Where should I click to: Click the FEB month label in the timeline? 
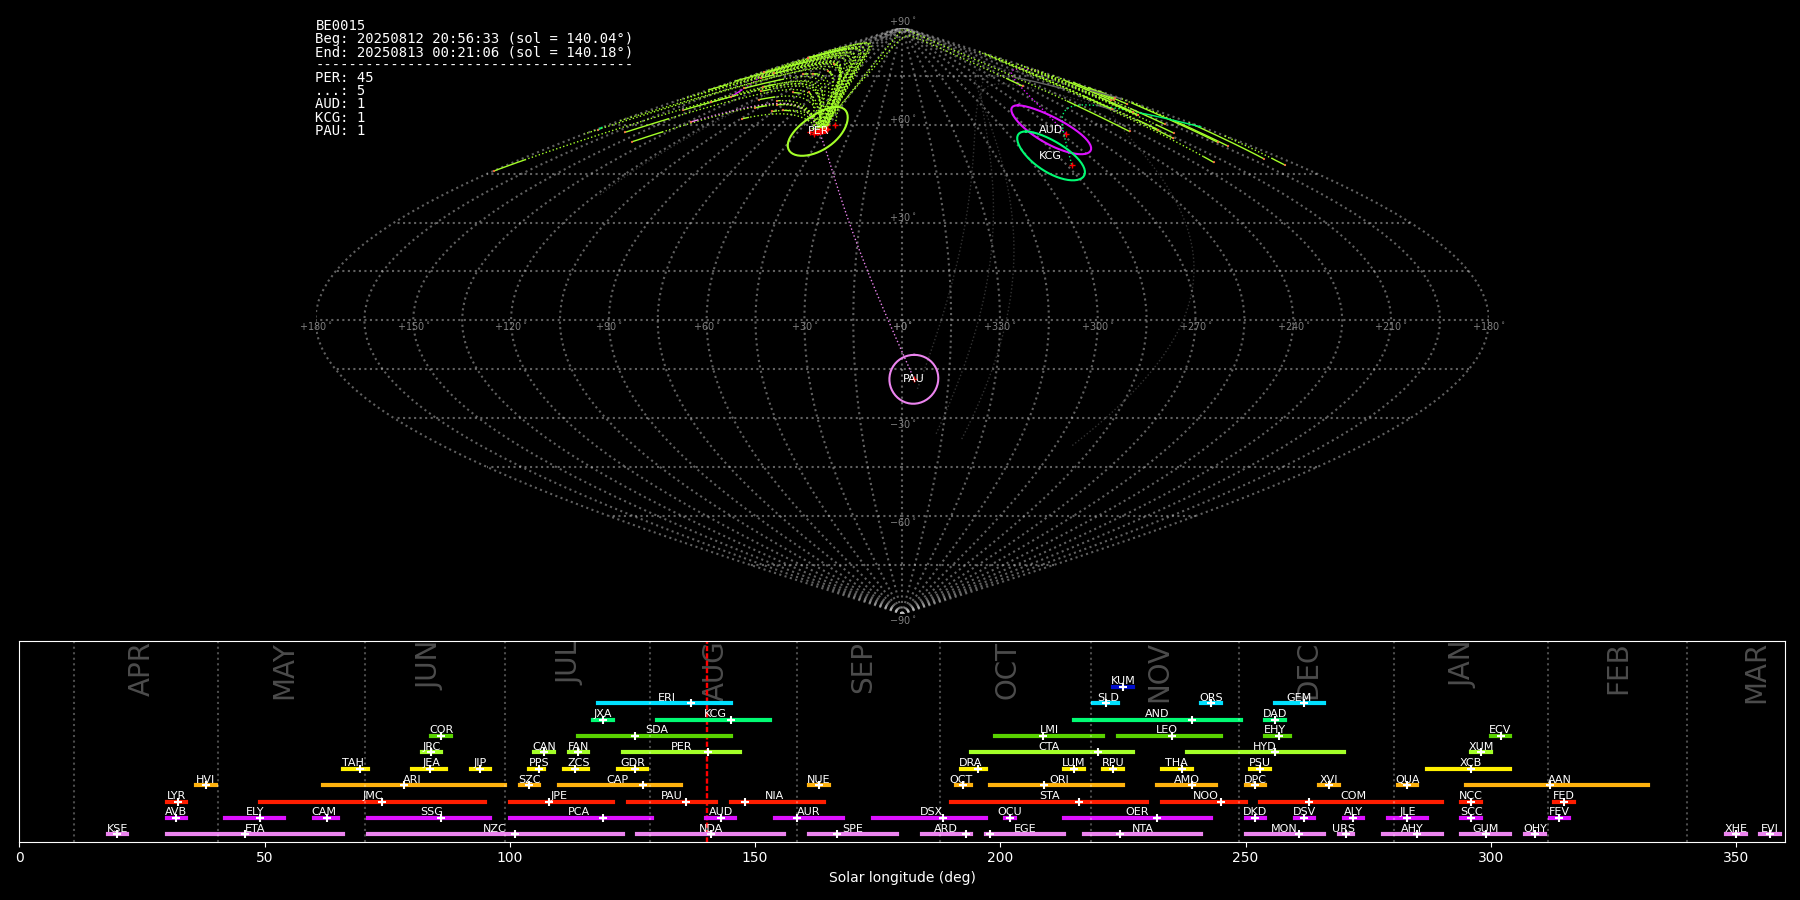point(1618,670)
